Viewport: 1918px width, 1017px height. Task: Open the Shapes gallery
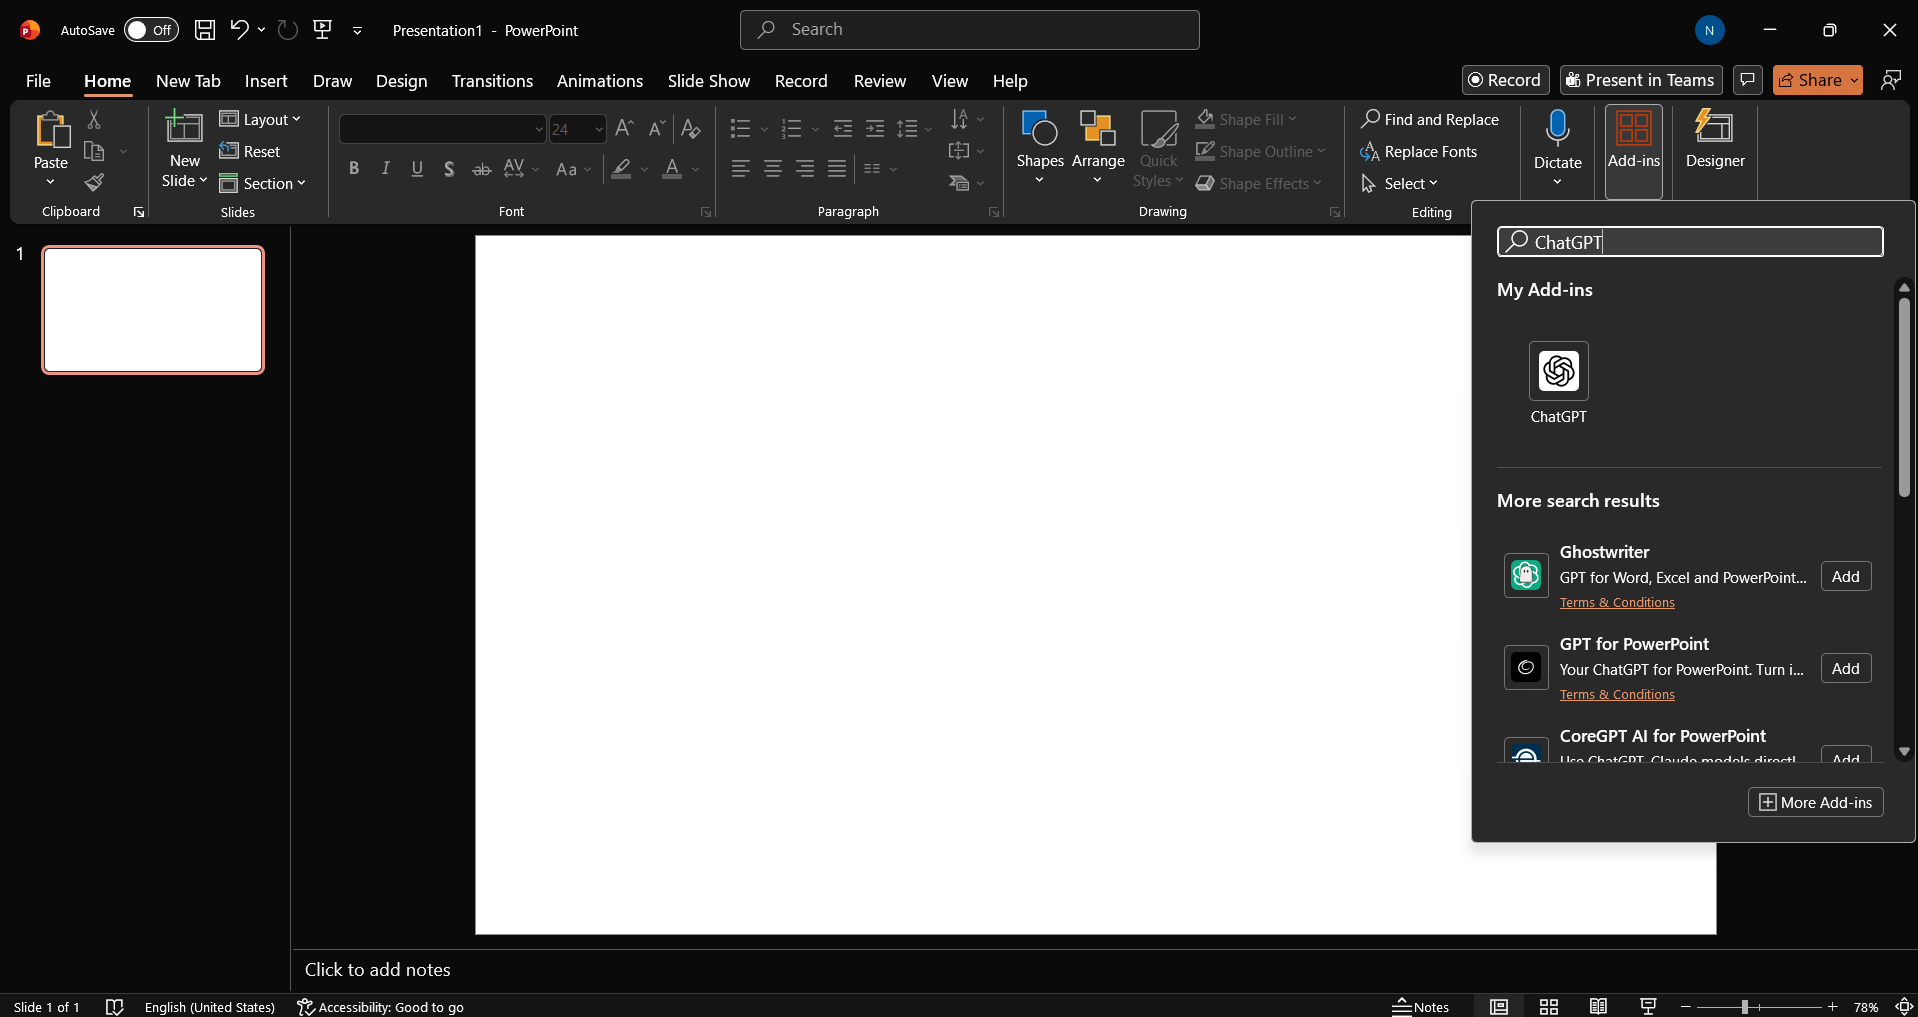point(1040,148)
